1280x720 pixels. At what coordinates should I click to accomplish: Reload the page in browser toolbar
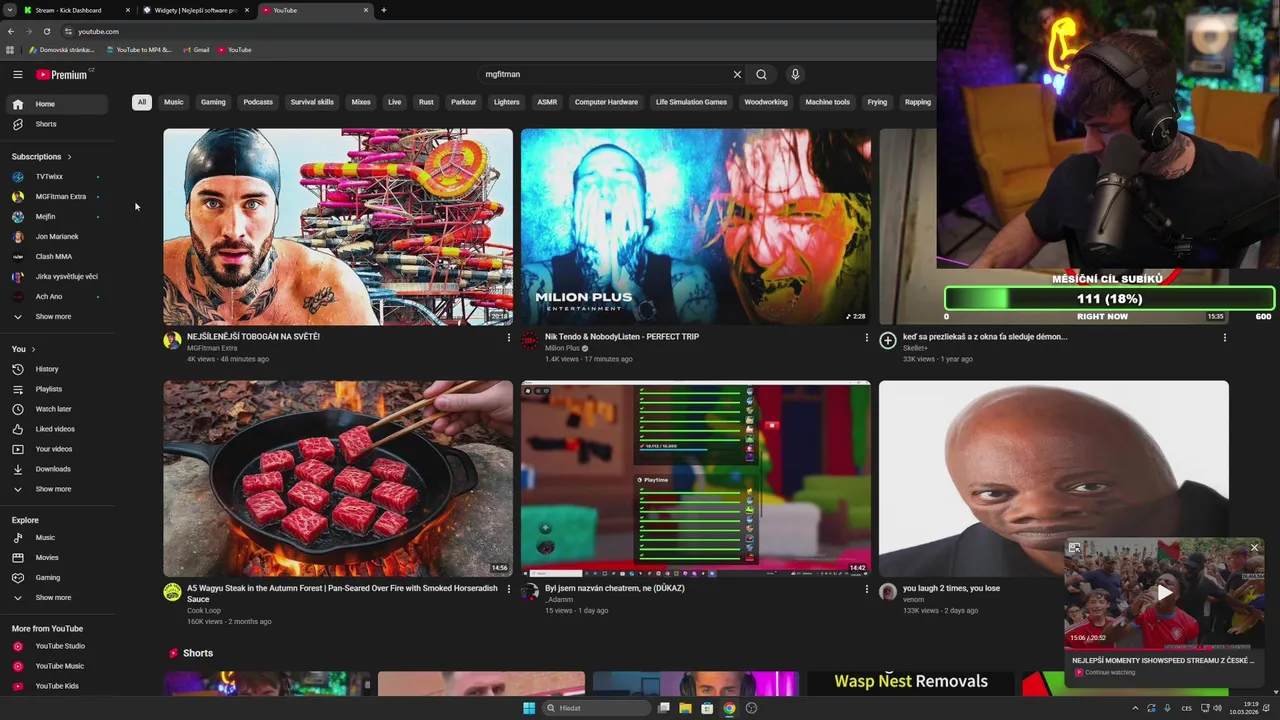[46, 31]
